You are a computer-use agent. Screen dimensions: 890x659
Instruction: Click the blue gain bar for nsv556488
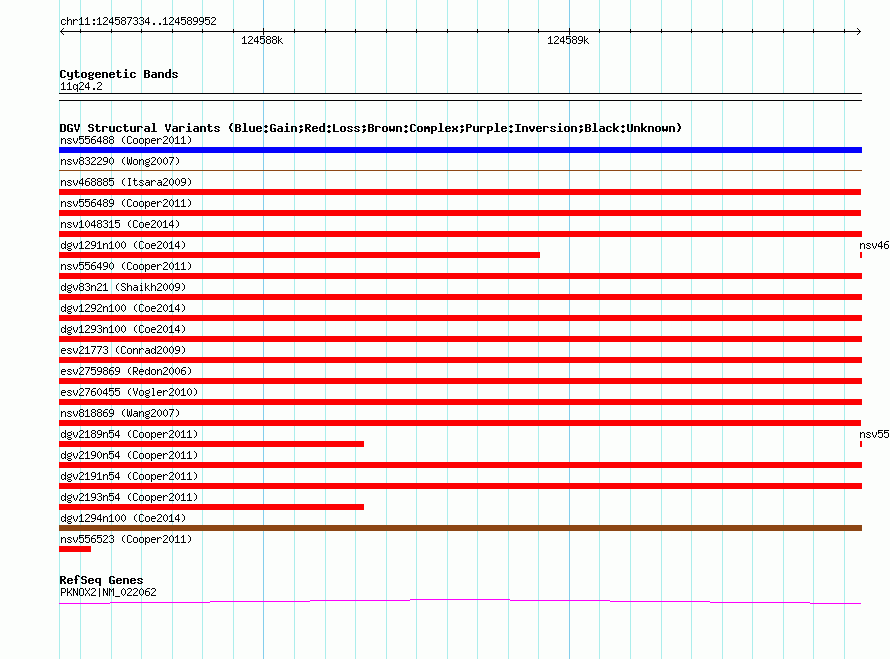coord(460,150)
